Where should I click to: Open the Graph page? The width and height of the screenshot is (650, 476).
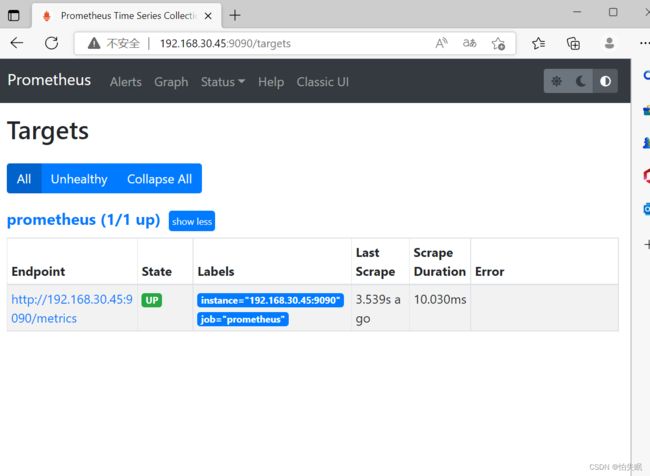(171, 82)
